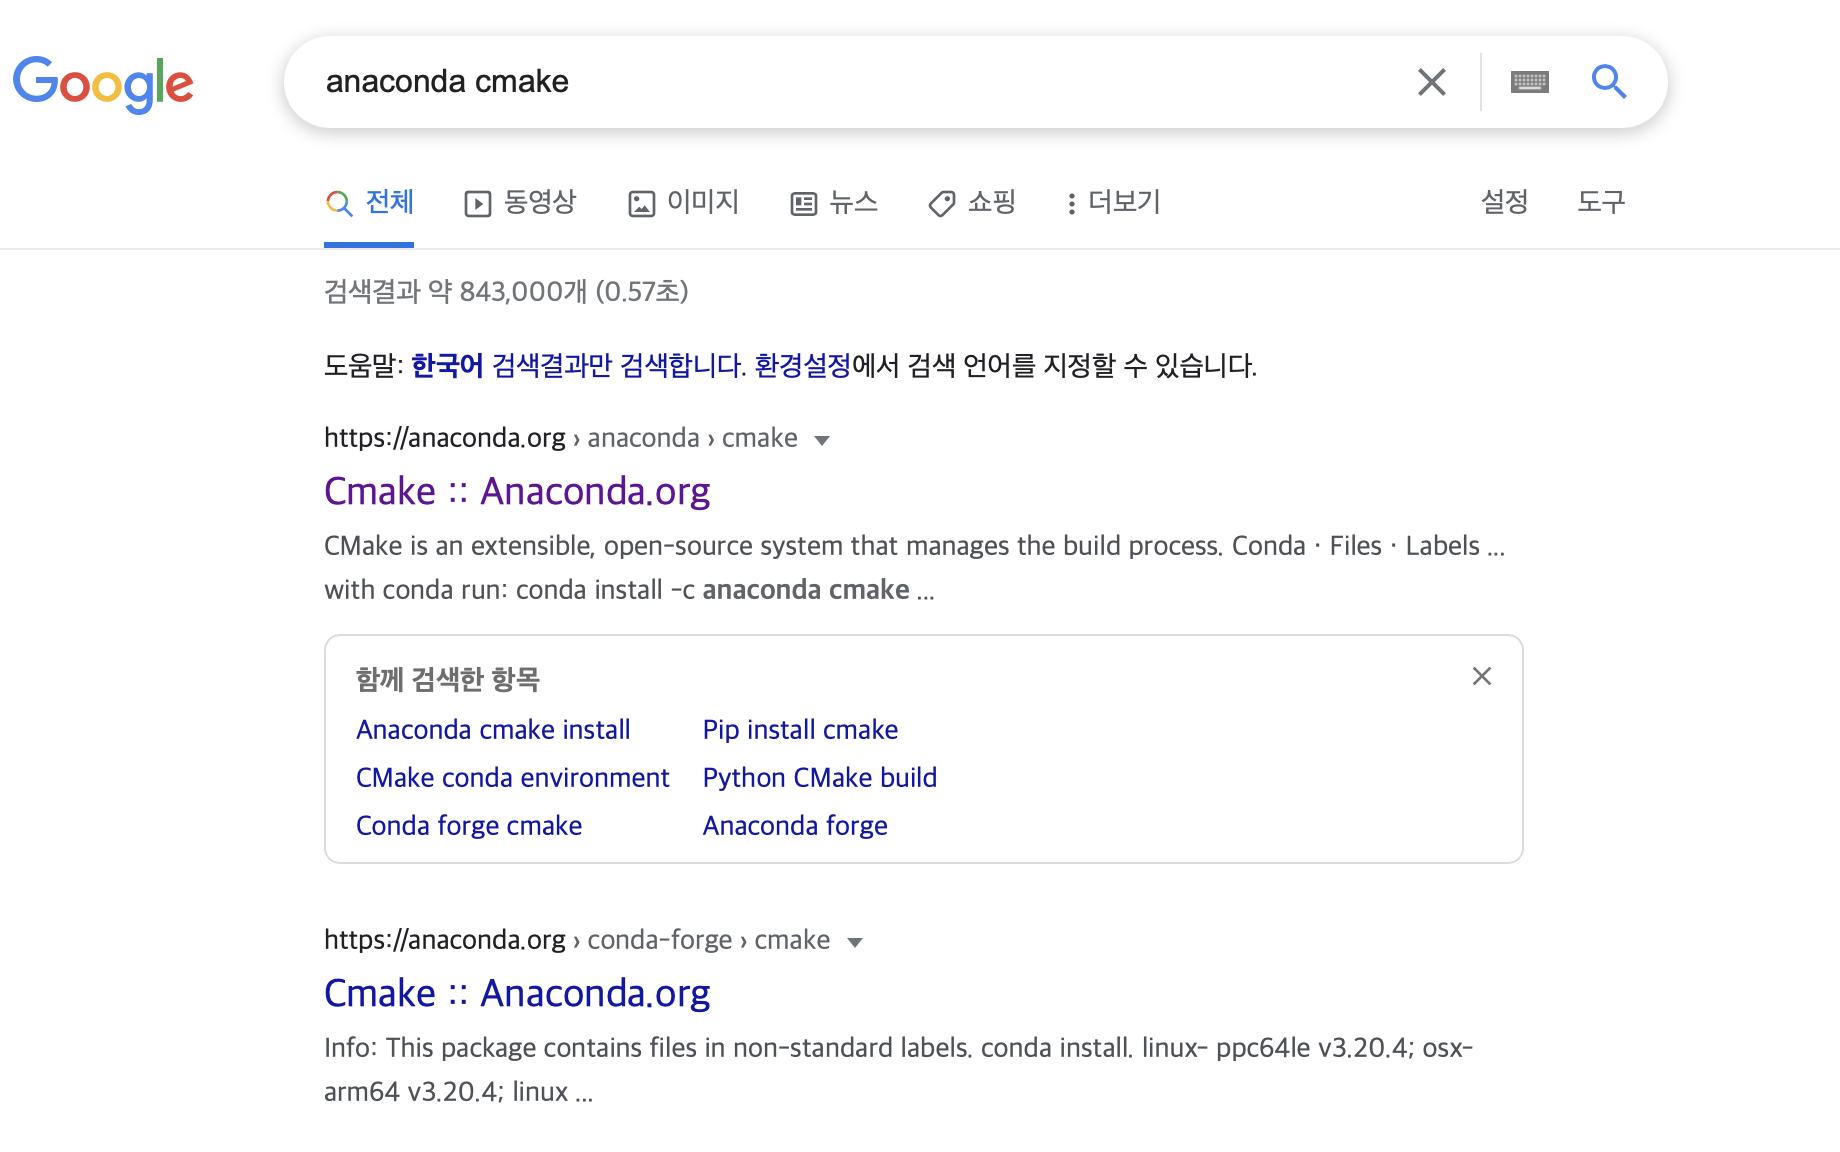Open the 뉴스 tab
Screen dimensions: 1840x1152
coord(834,202)
